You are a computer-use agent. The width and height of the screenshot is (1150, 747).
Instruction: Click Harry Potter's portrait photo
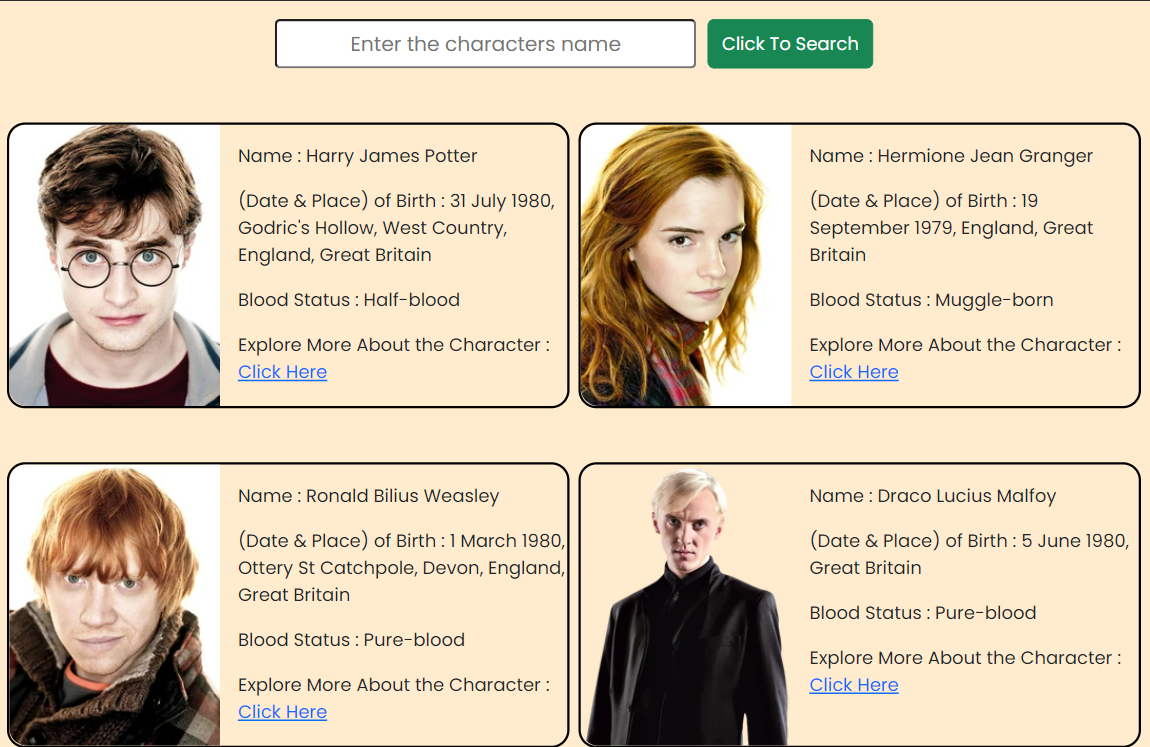tap(114, 265)
